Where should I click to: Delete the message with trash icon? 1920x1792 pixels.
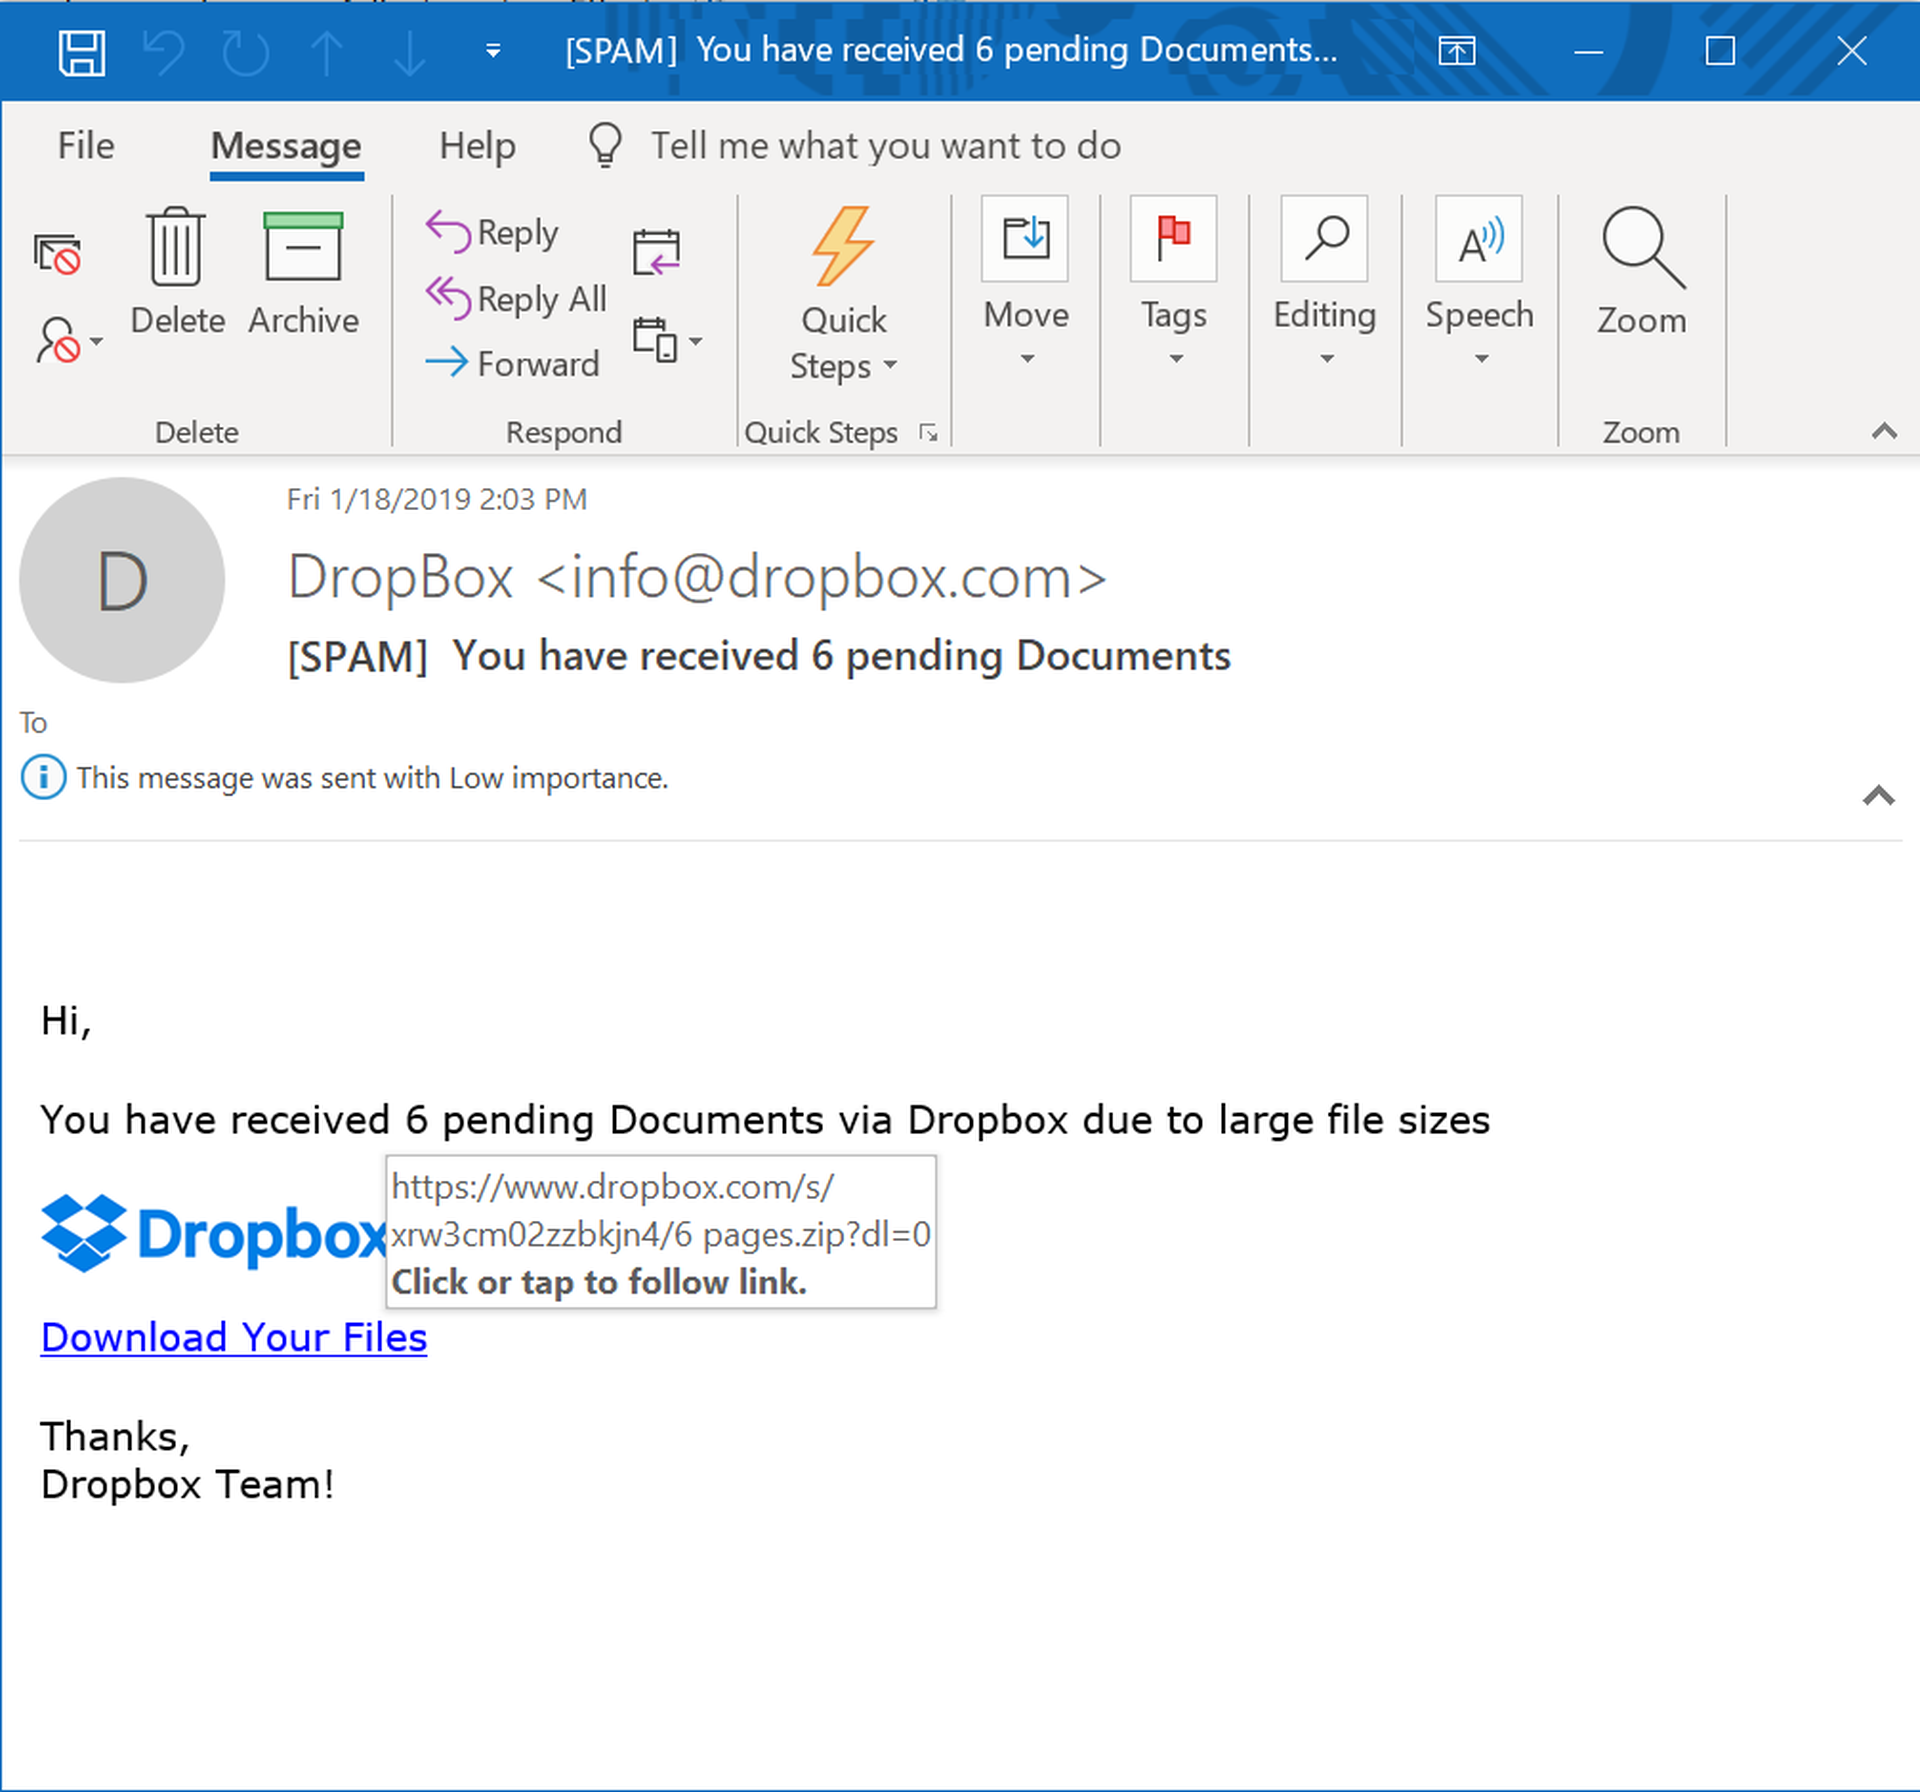pos(177,272)
